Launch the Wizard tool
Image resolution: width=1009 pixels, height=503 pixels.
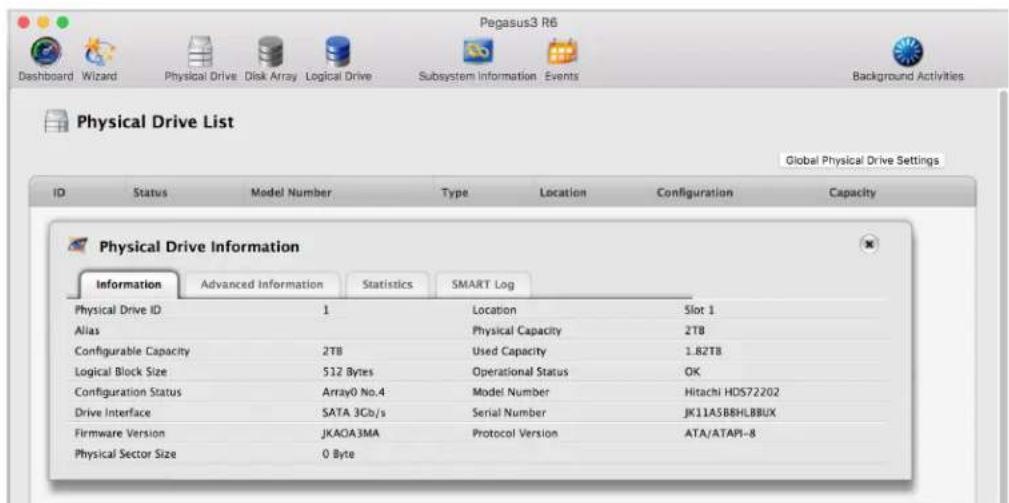pos(98,59)
